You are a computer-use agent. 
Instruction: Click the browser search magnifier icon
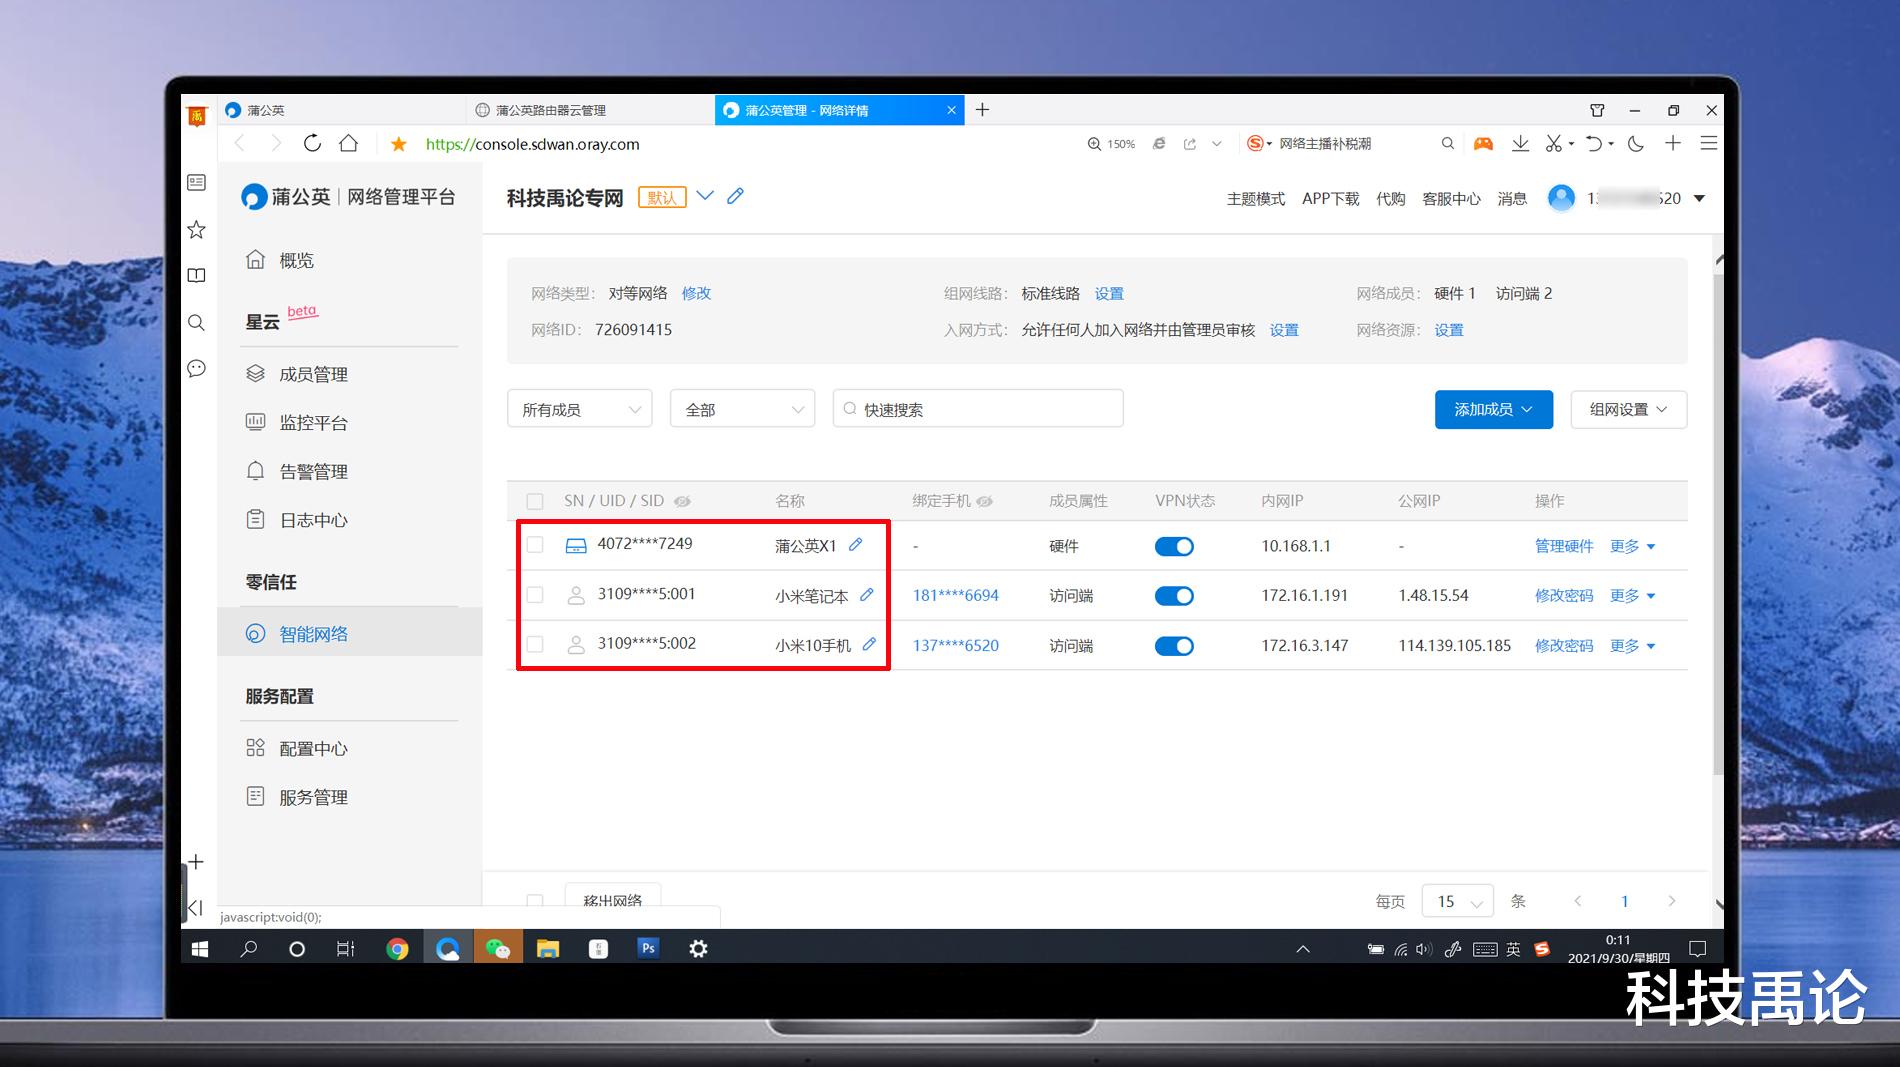(1447, 143)
